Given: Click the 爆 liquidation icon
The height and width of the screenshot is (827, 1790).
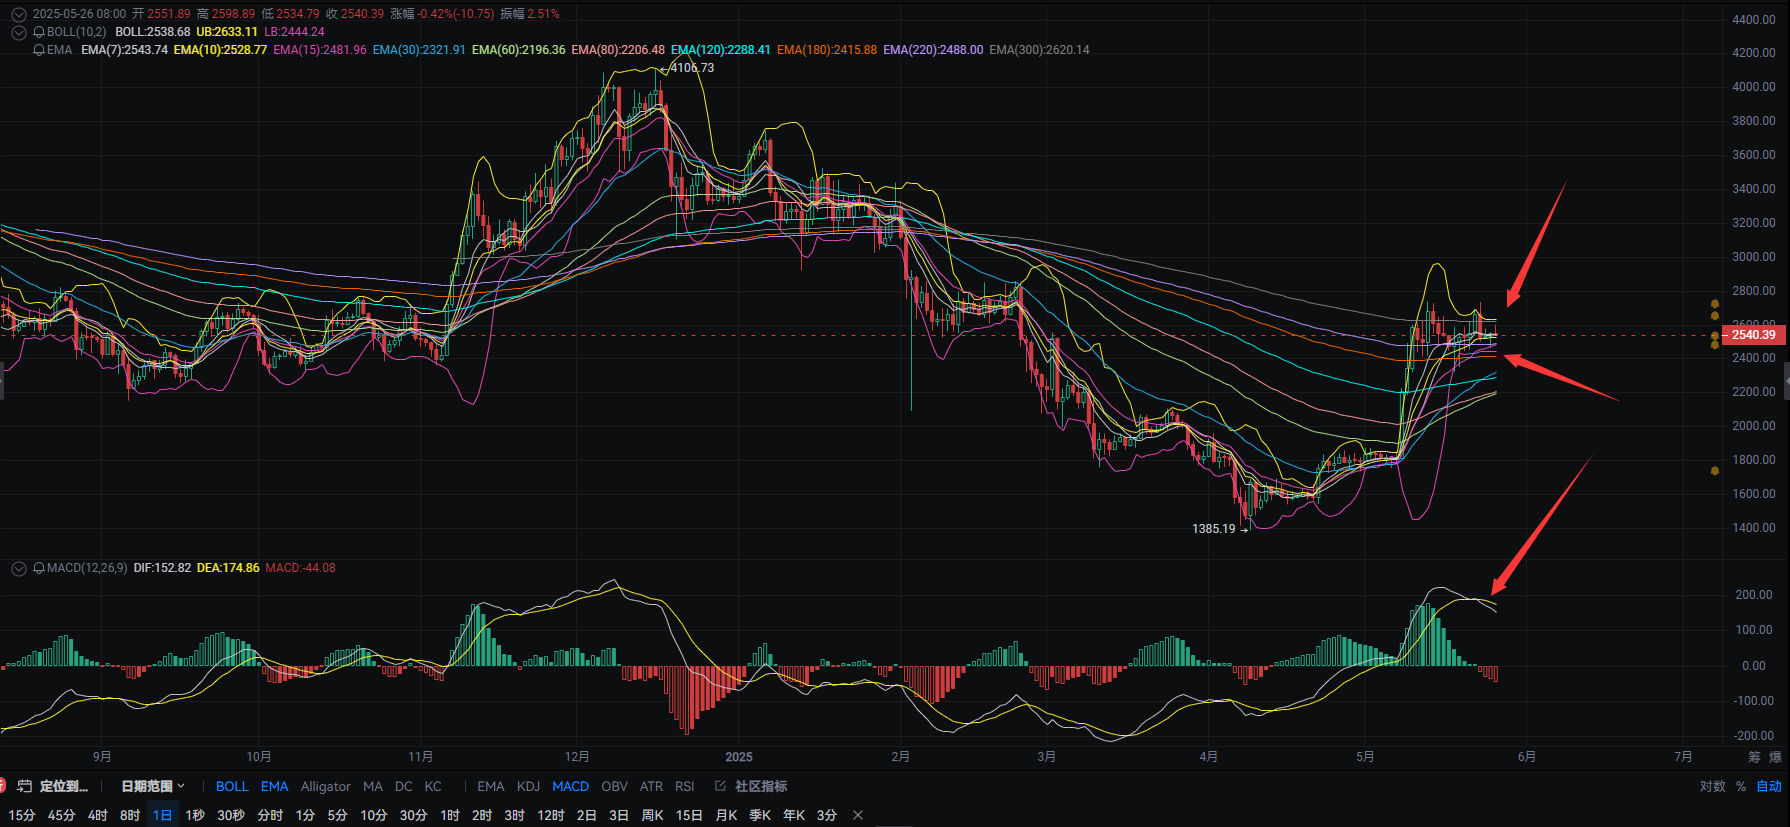Looking at the screenshot, I should (1775, 757).
